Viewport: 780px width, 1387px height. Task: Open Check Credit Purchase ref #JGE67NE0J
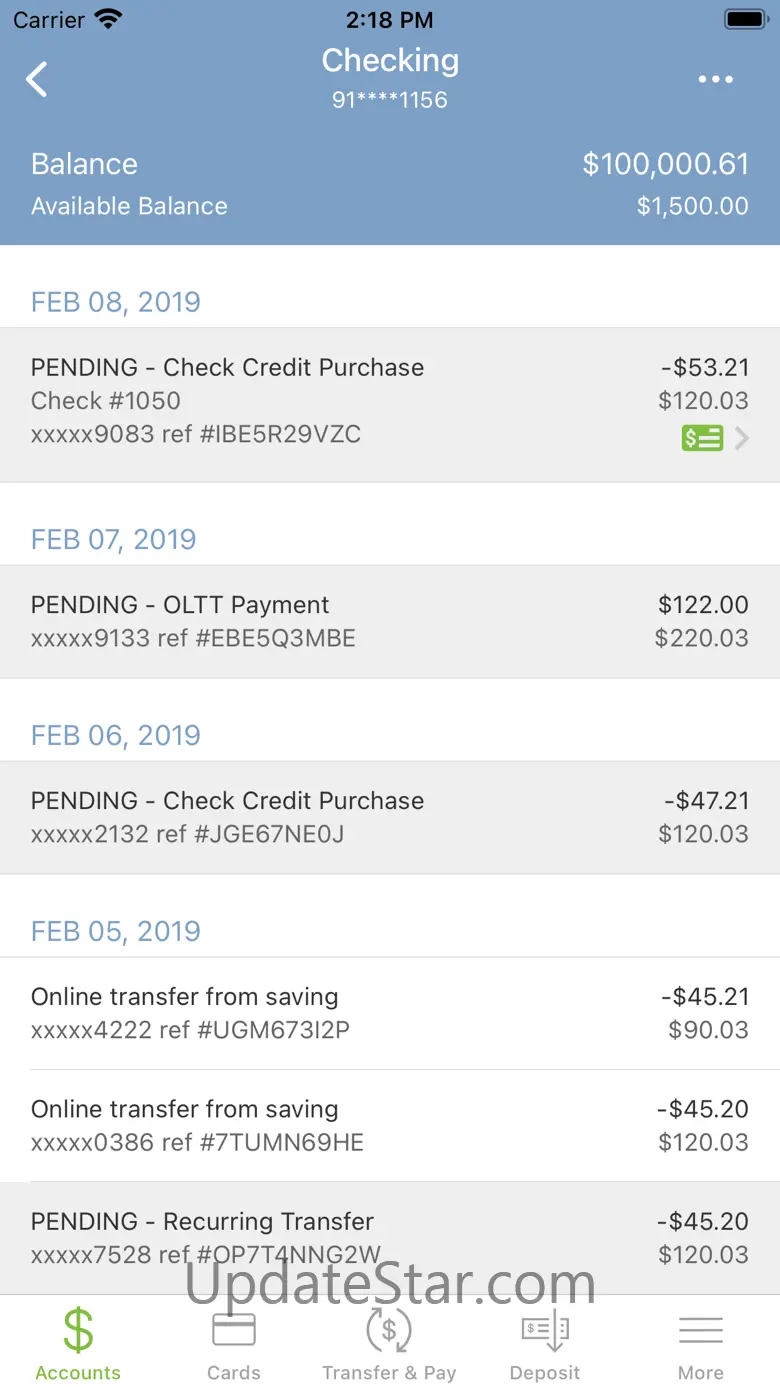[x=390, y=817]
